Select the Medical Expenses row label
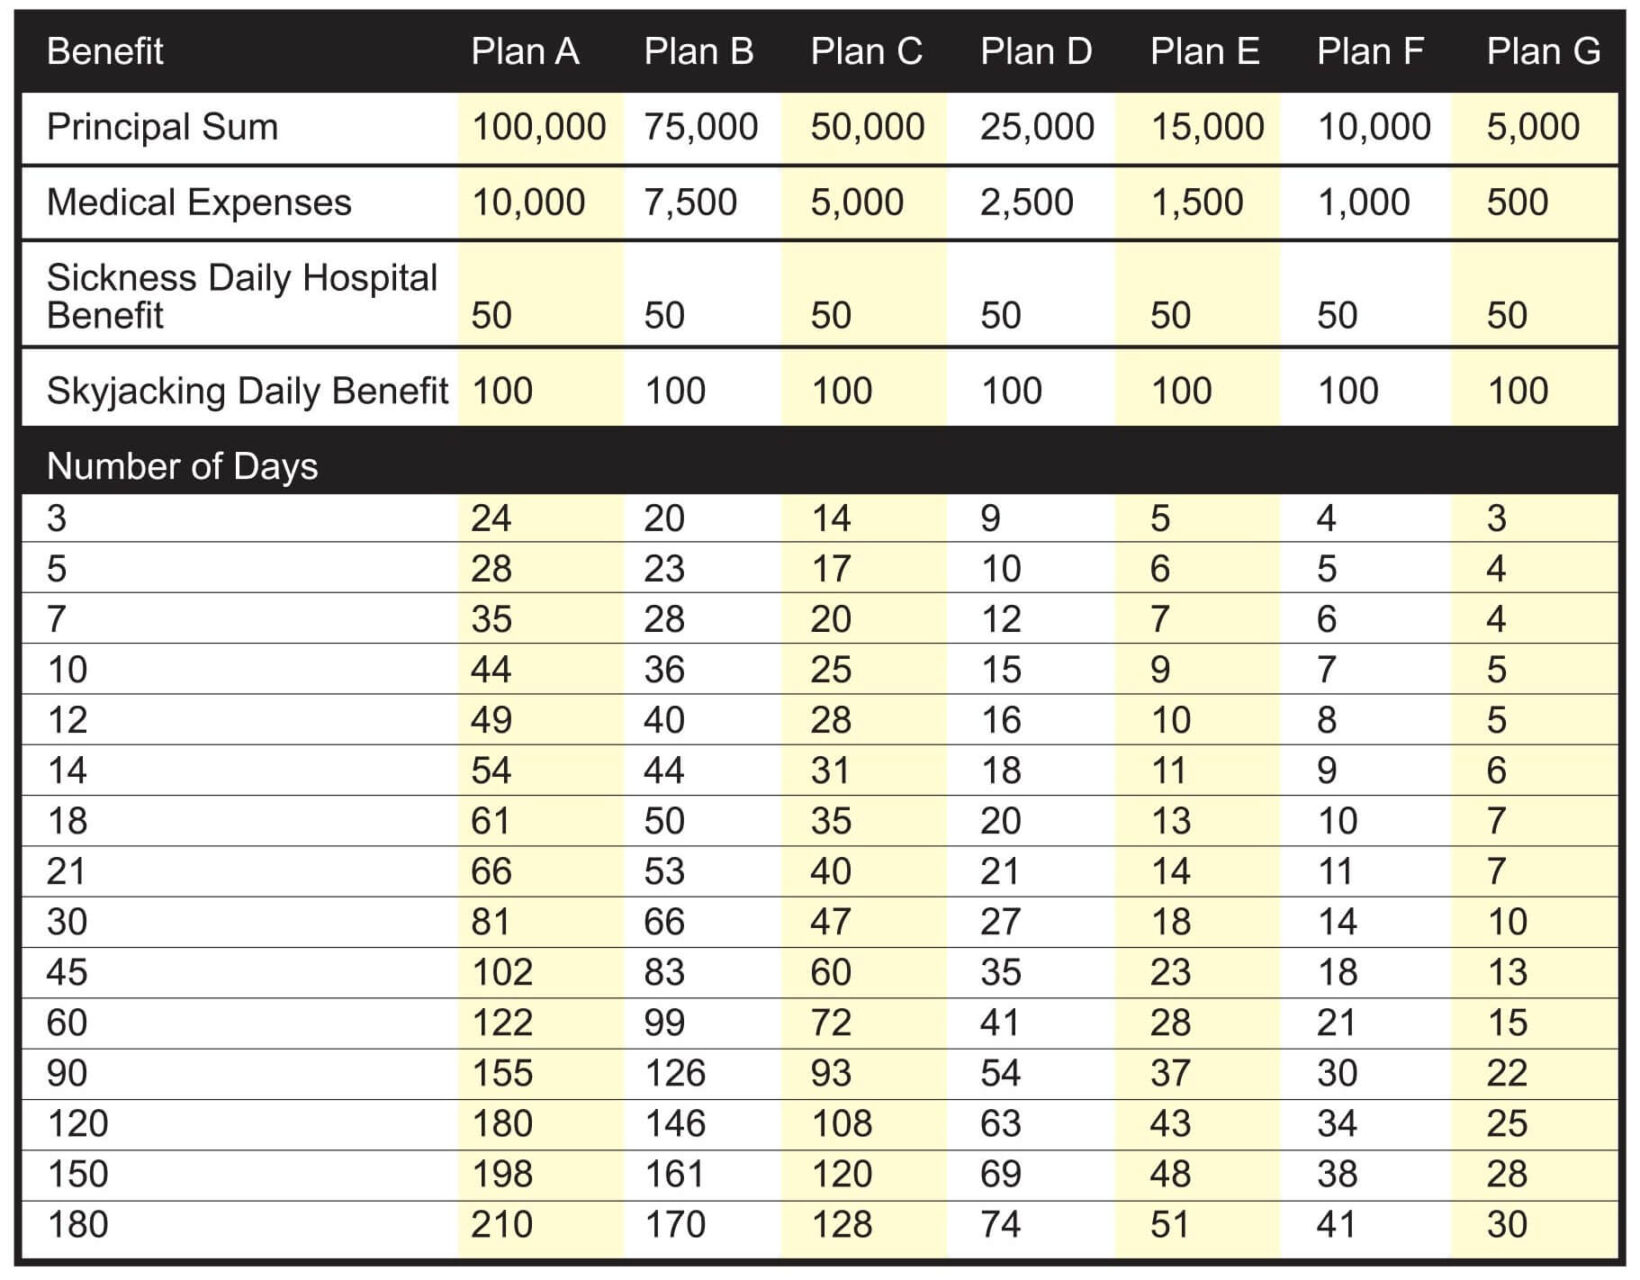This screenshot has height=1280, width=1640. [199, 202]
